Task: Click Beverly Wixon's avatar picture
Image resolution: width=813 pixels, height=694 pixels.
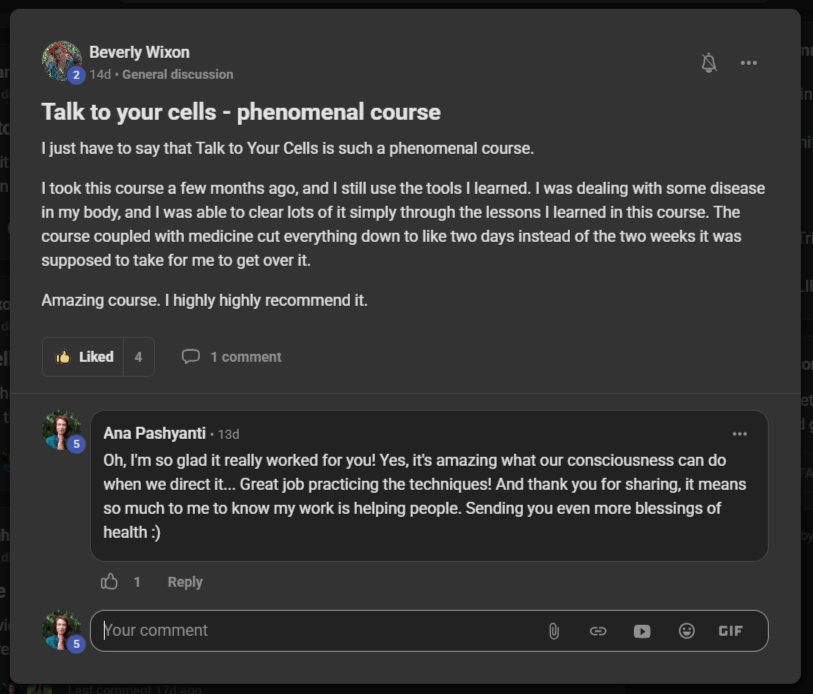Action: tap(61, 61)
